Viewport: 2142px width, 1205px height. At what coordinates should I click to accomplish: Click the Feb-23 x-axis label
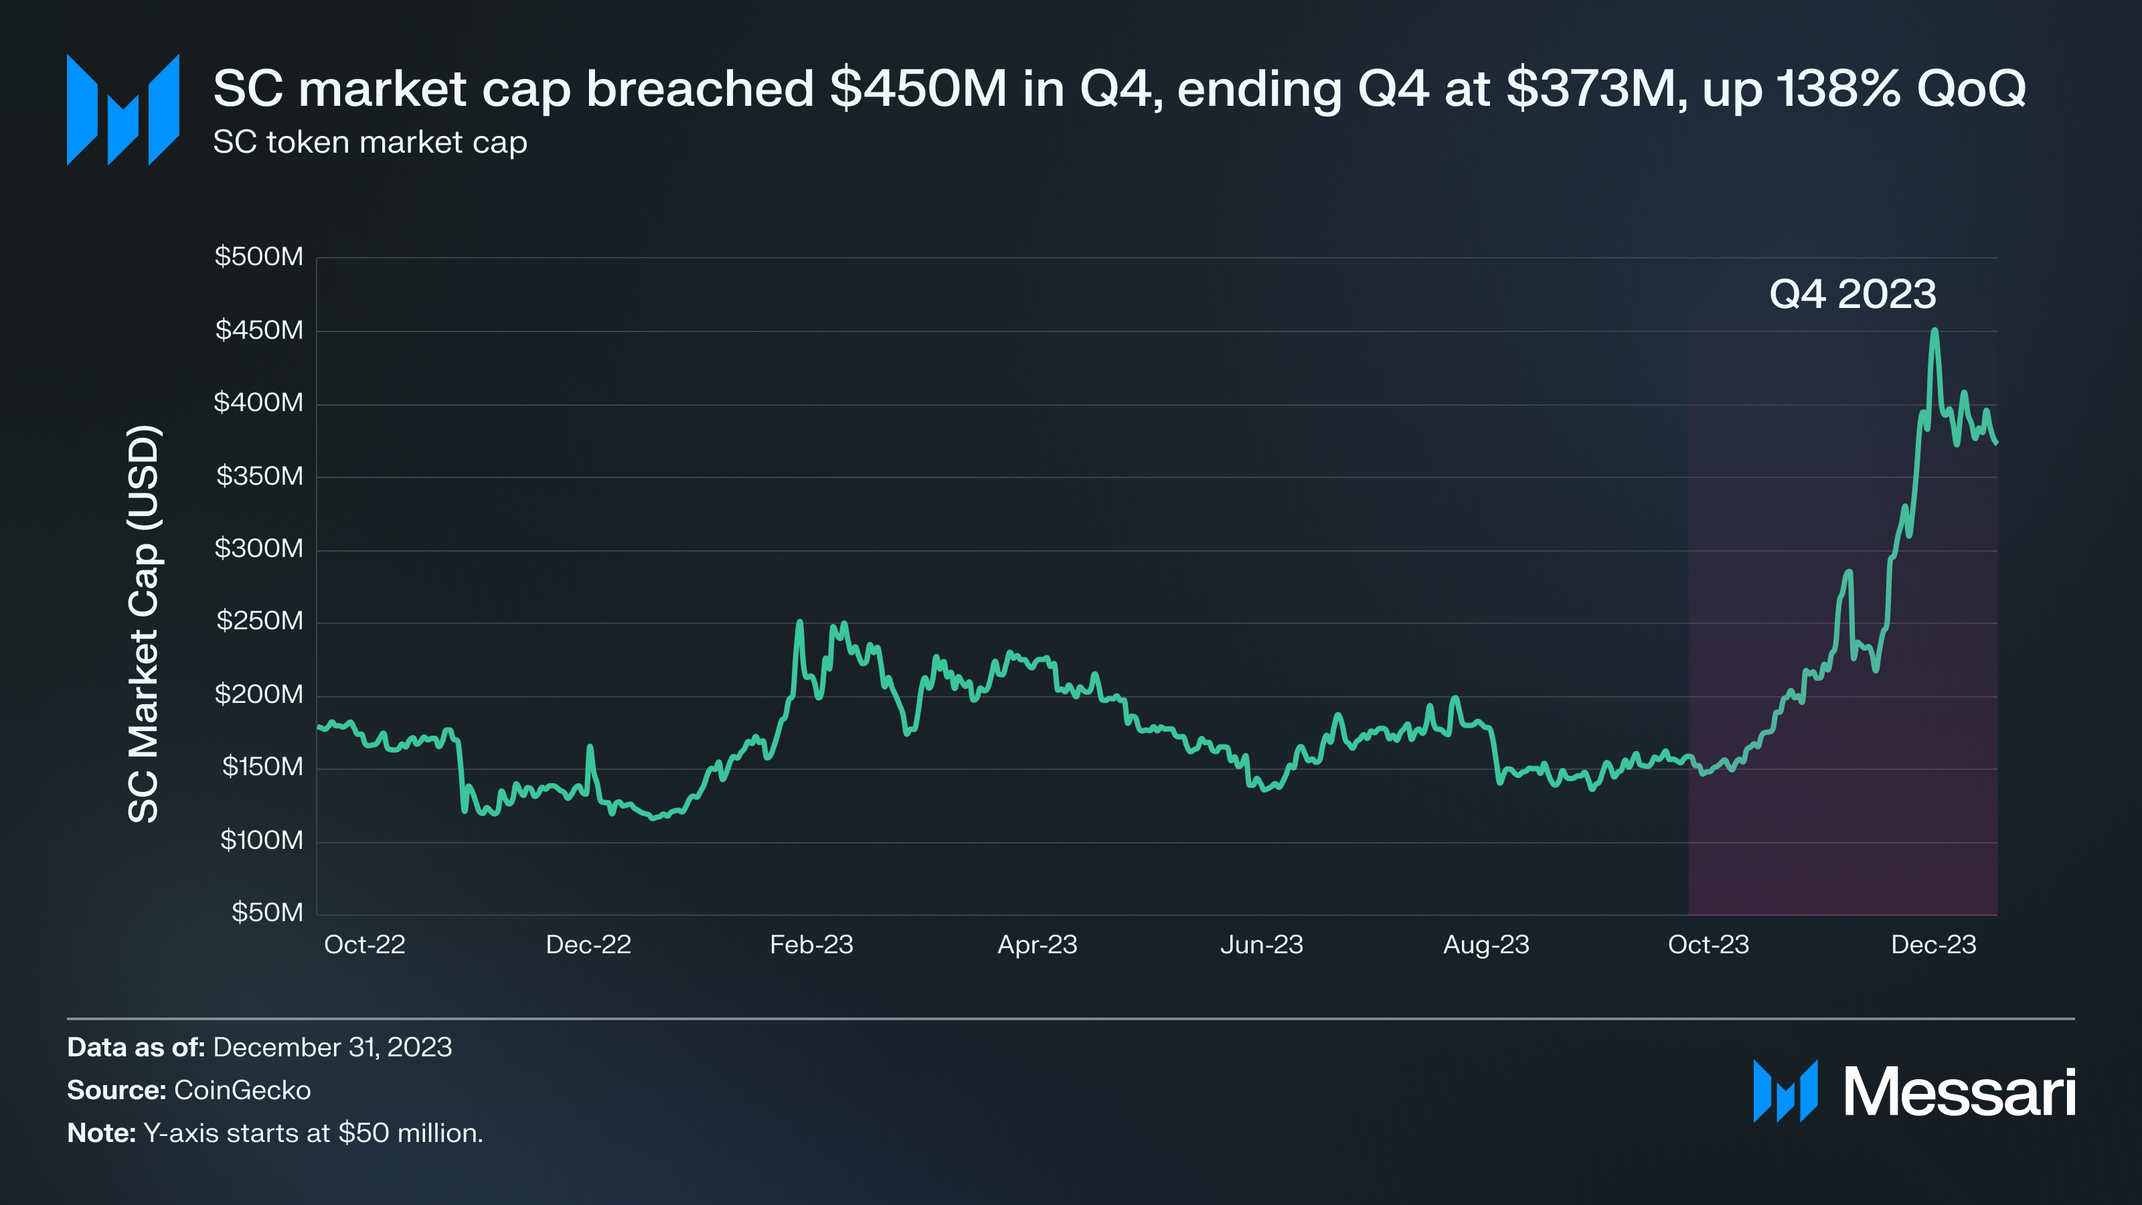coord(811,945)
